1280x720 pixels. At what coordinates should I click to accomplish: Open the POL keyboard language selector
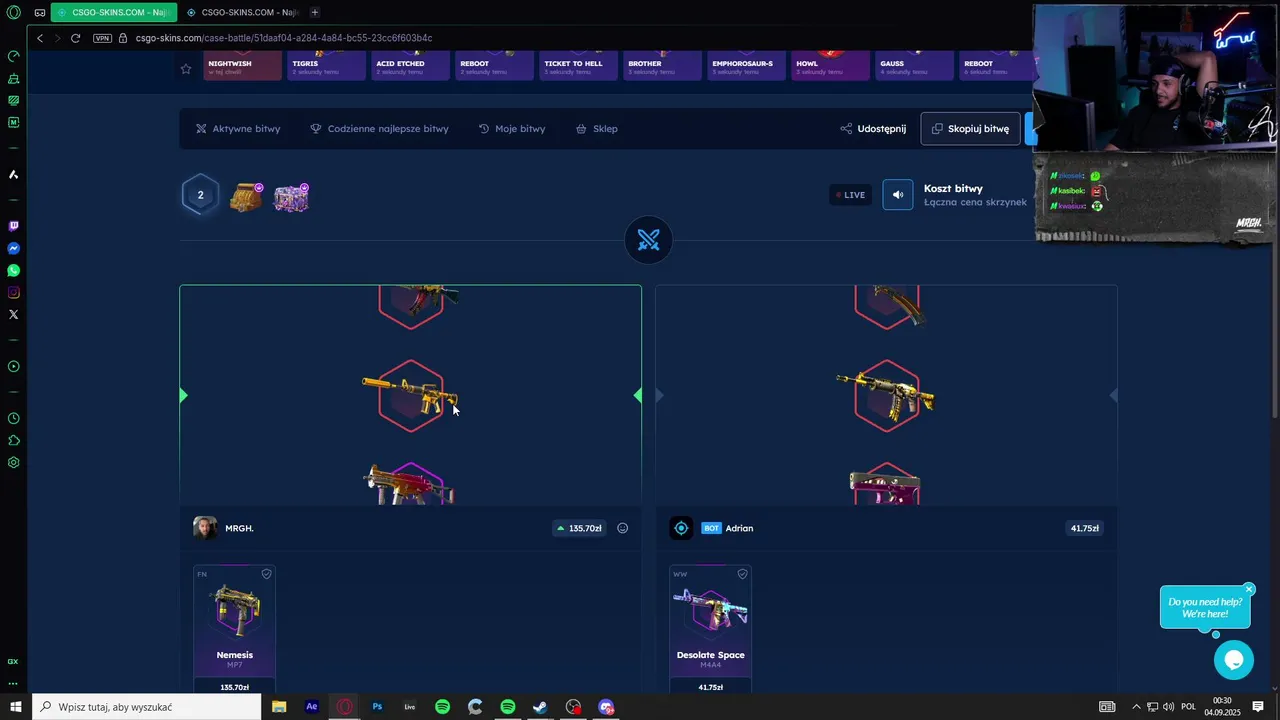click(x=1189, y=707)
